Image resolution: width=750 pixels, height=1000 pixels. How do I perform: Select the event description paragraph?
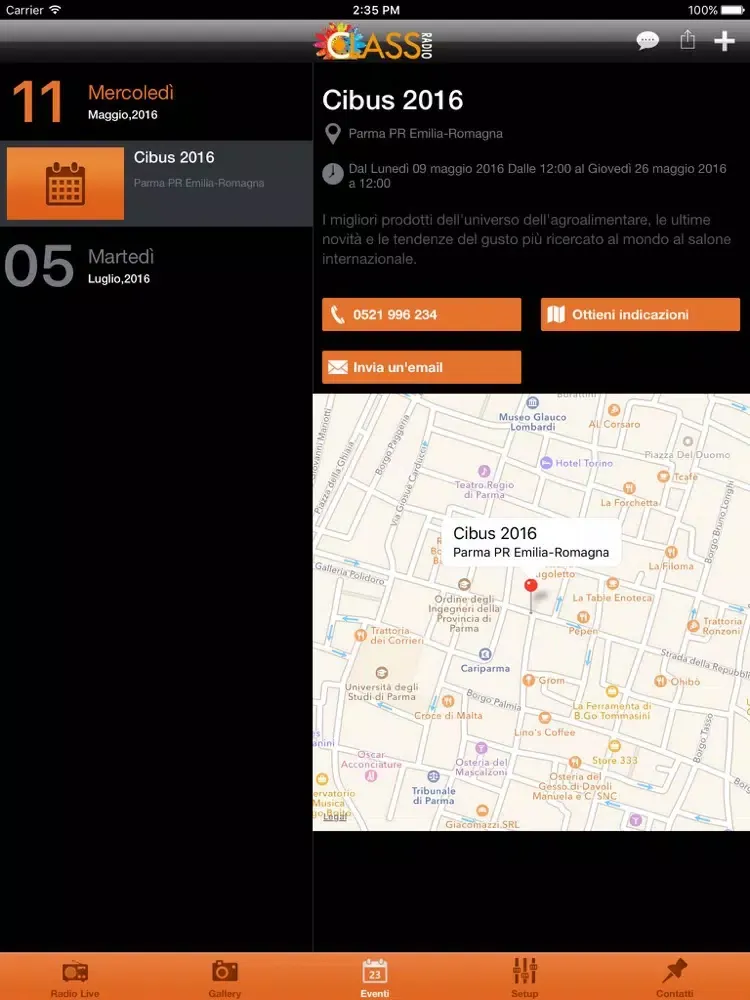coord(526,240)
